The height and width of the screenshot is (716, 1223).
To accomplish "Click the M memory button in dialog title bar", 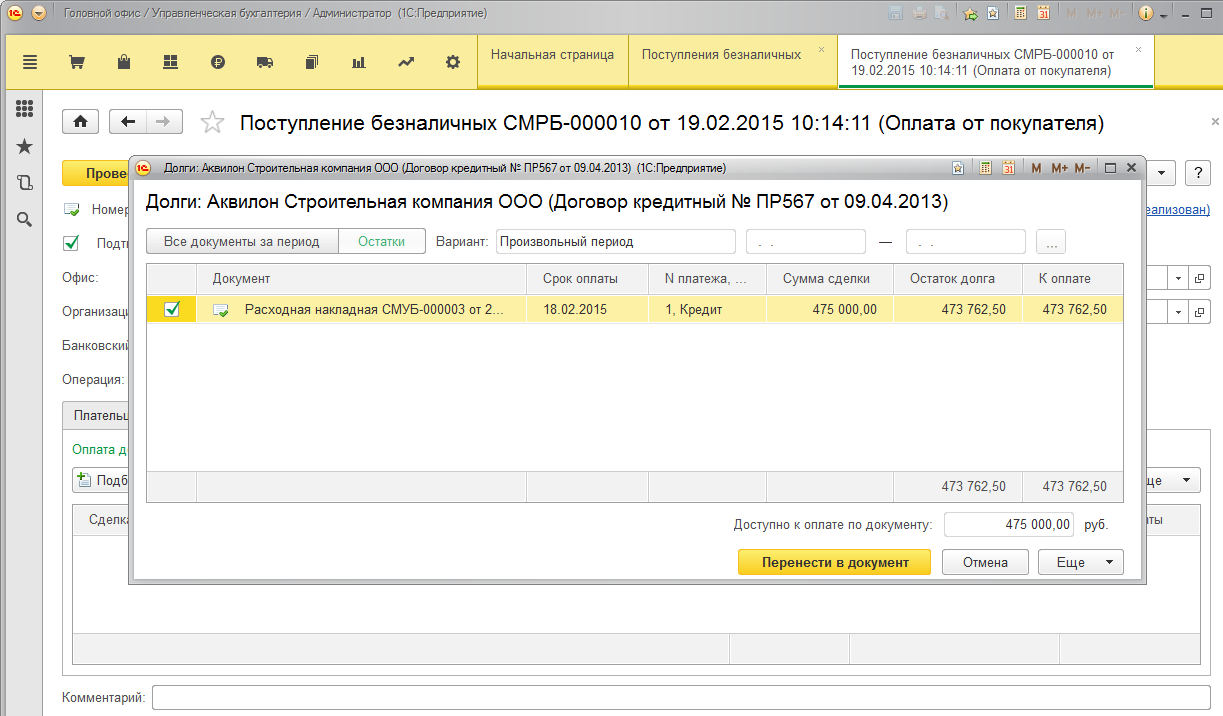I will pyautogui.click(x=1036, y=168).
